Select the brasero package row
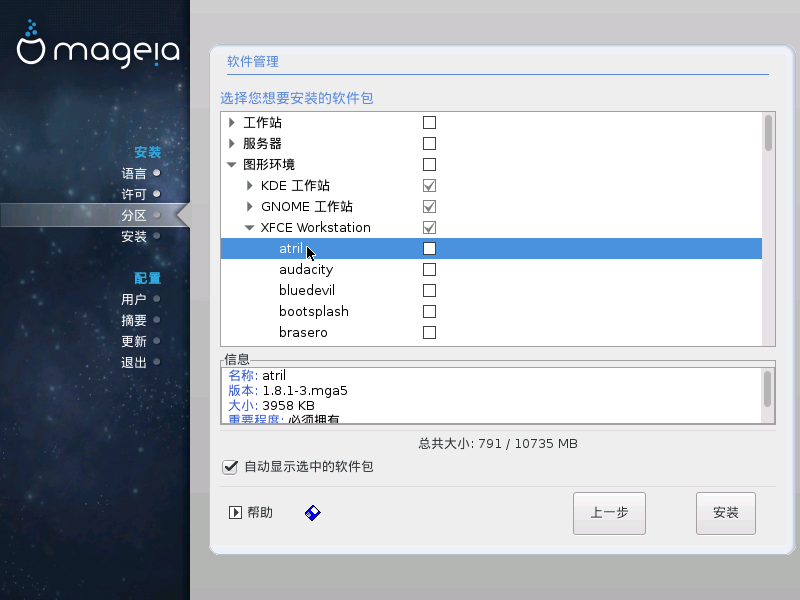The height and width of the screenshot is (600, 800). [491, 333]
